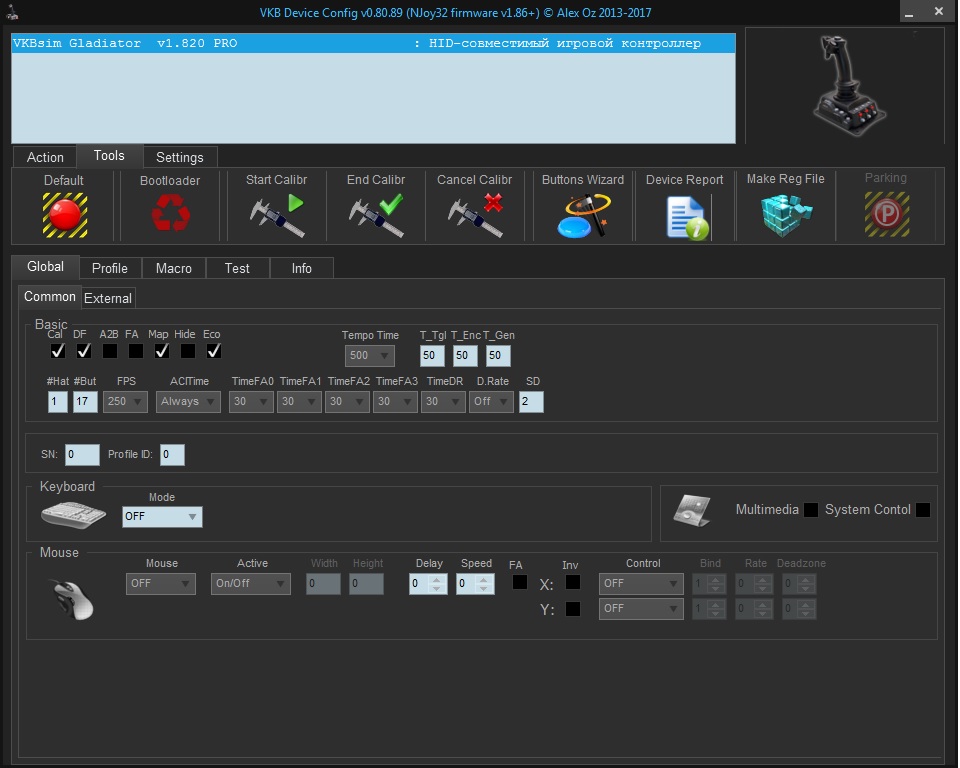Switch to the Action tab

pos(45,157)
